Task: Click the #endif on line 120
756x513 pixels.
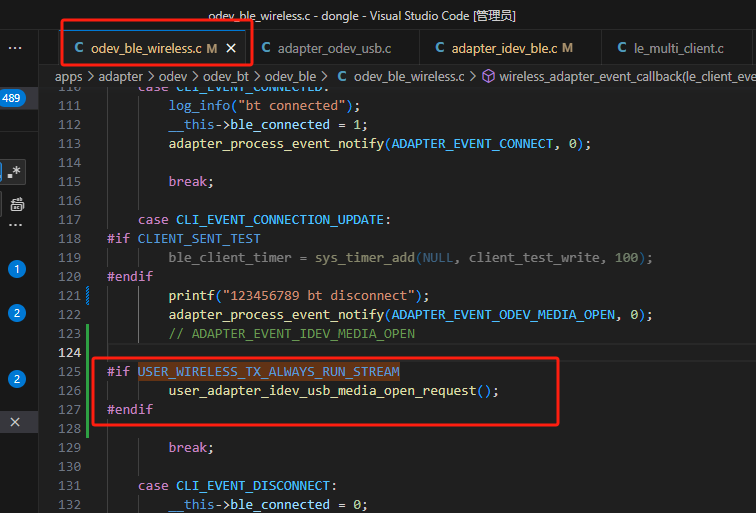Action: (x=130, y=277)
